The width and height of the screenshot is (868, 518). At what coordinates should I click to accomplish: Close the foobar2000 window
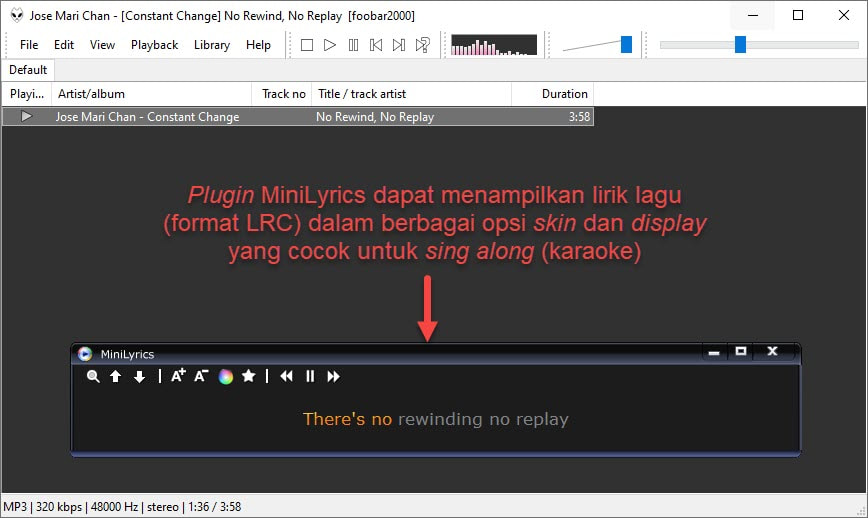click(844, 15)
